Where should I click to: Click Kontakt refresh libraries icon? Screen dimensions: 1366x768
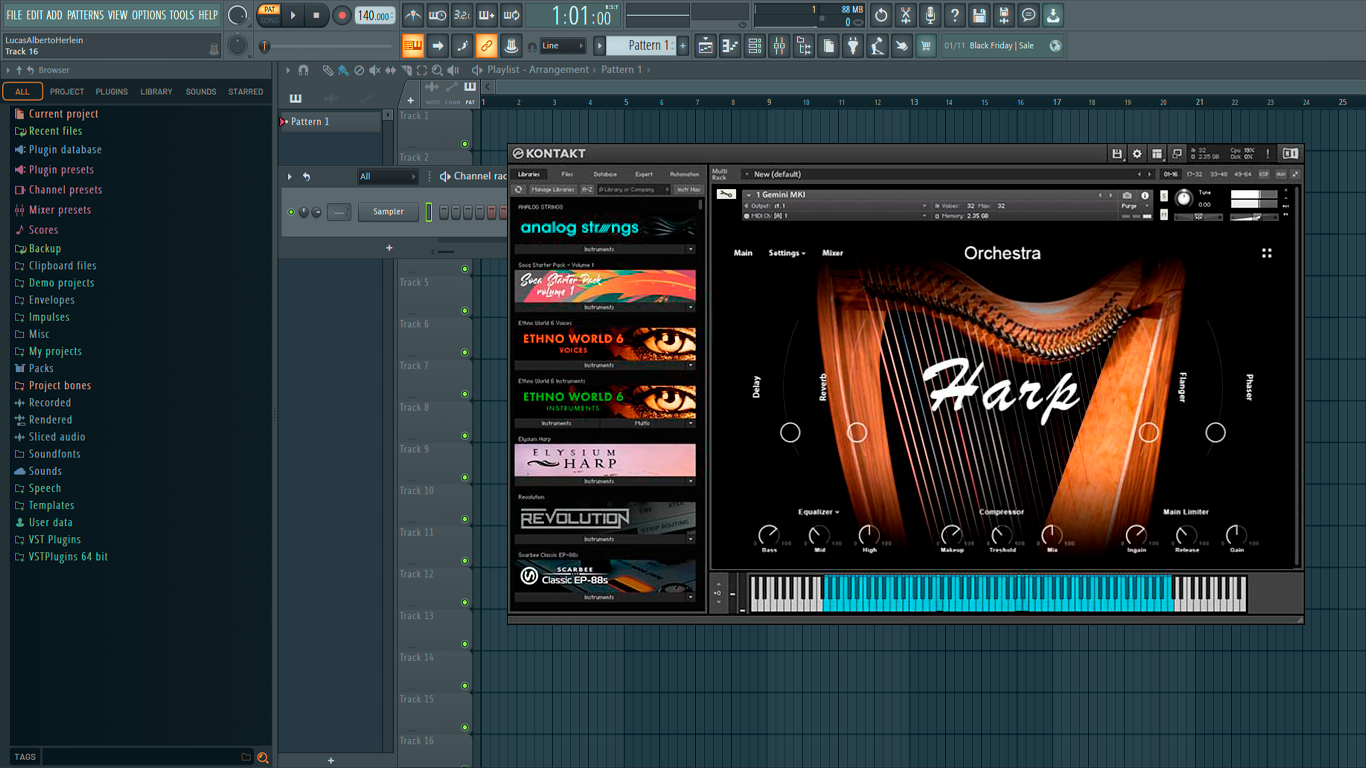coord(518,189)
